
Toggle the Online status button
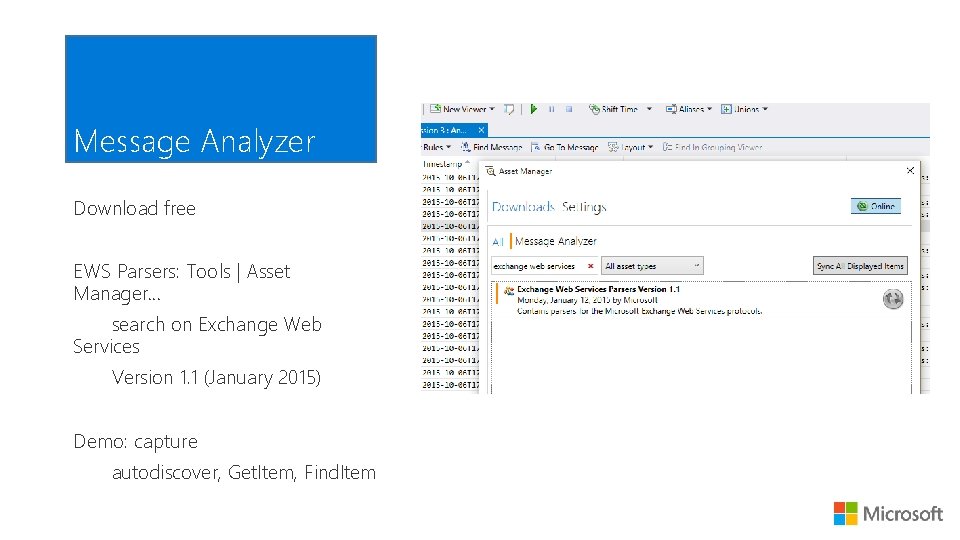tap(876, 206)
